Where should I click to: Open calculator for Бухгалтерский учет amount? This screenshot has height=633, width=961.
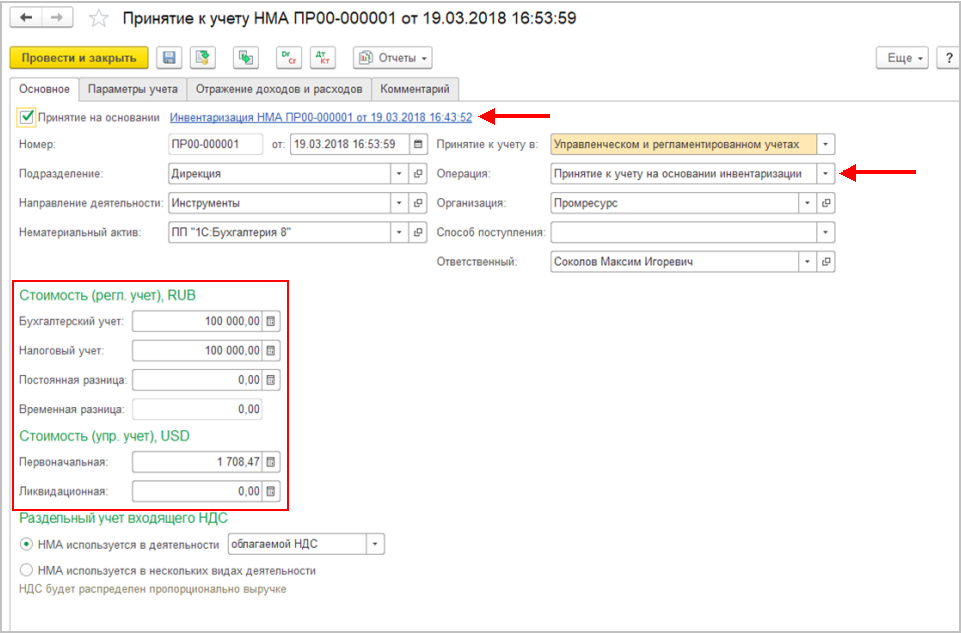(271, 321)
